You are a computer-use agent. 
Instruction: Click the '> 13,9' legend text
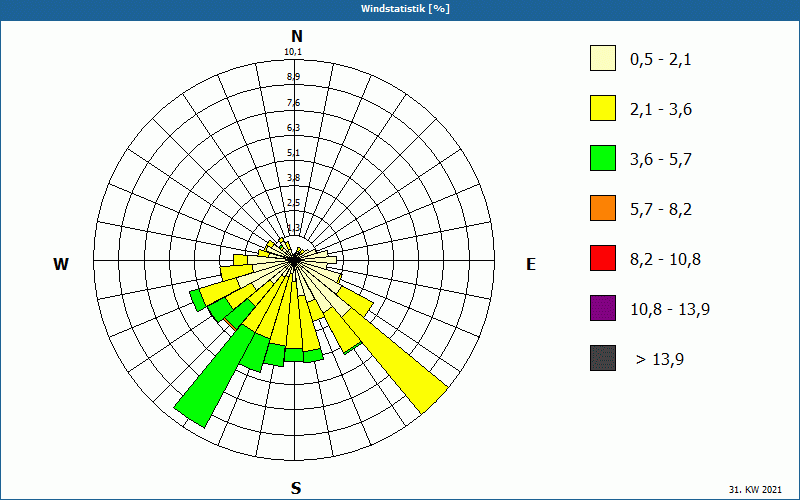(x=660, y=360)
